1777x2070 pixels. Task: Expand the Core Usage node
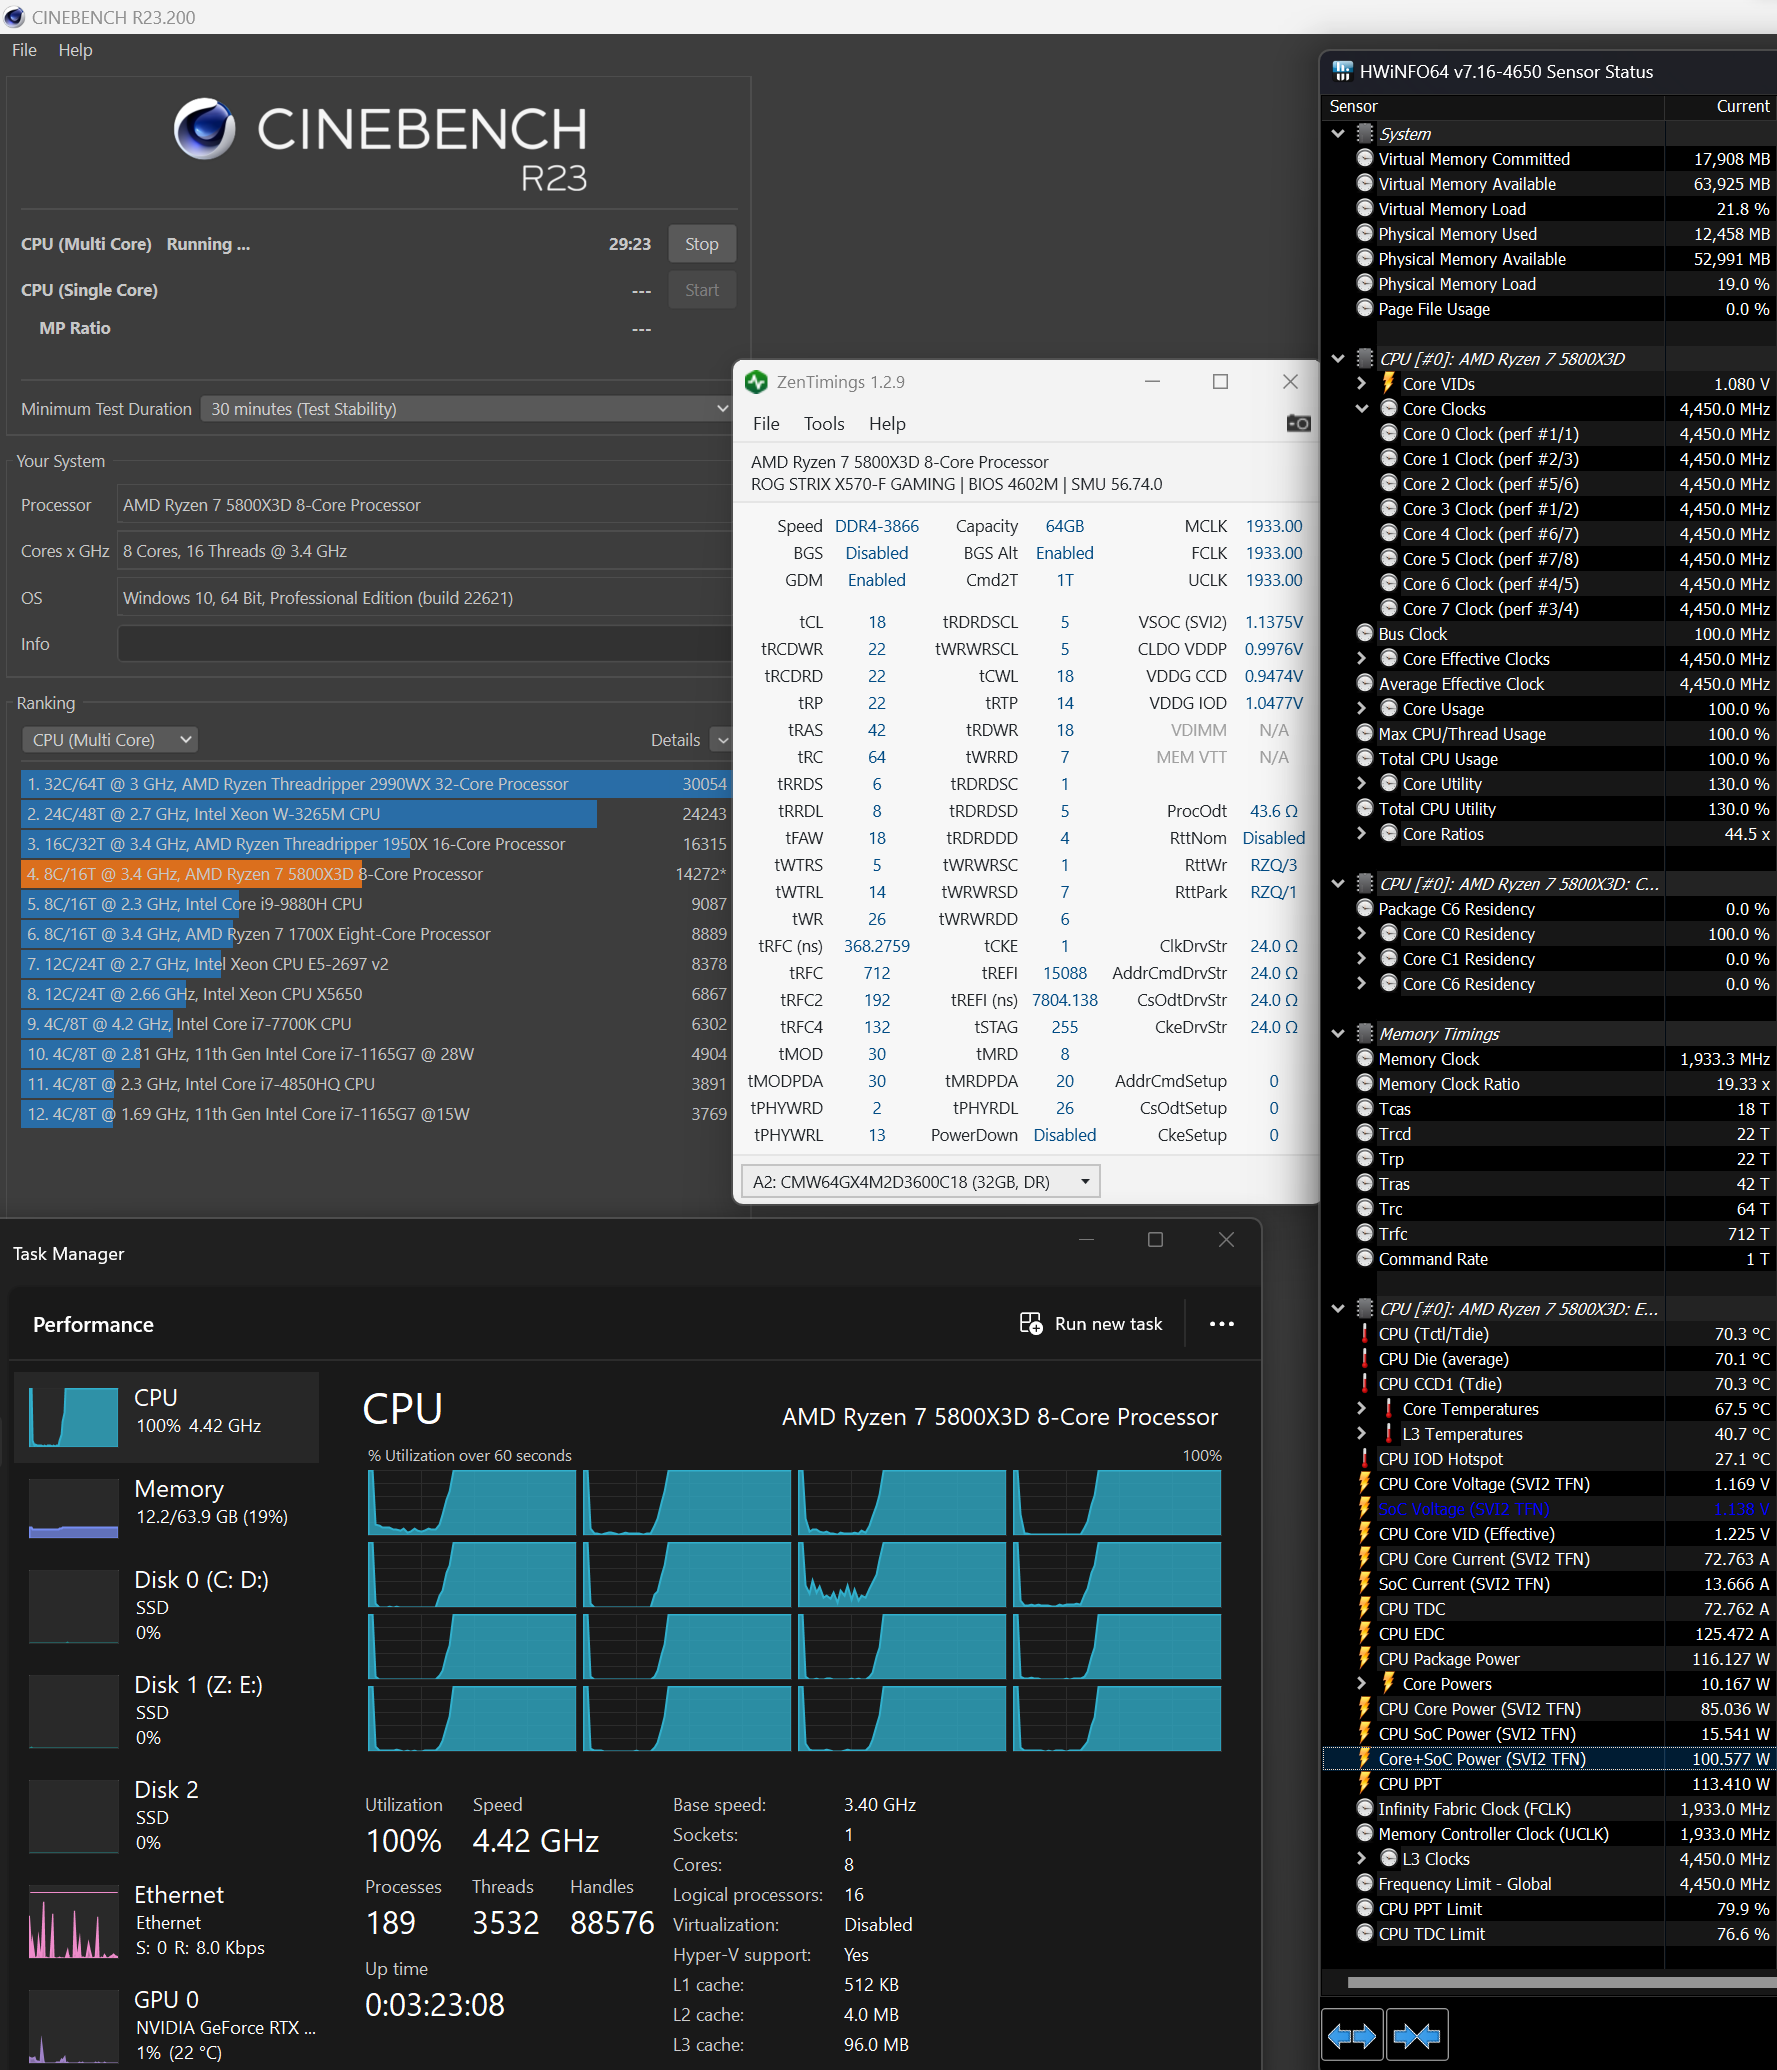[x=1362, y=708]
